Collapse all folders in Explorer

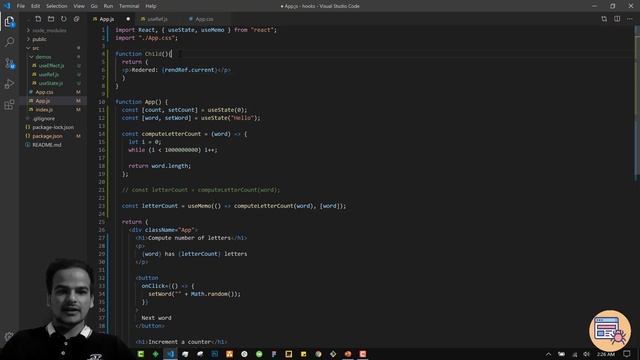coord(76,19)
